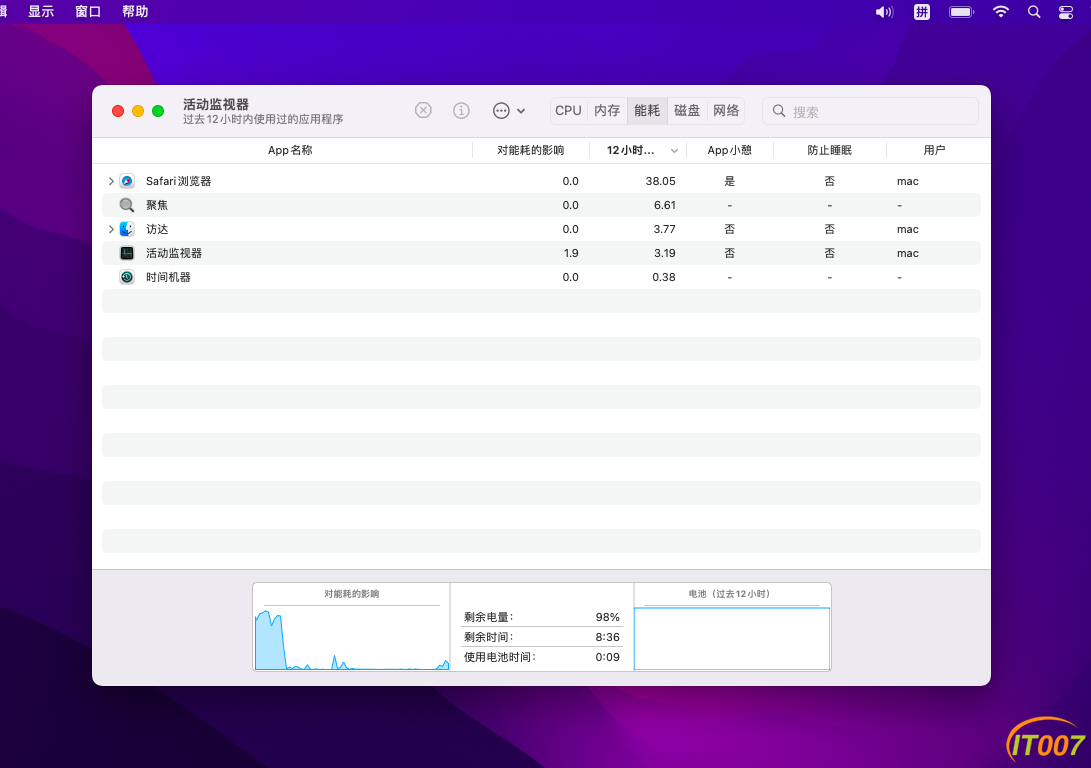Focus the 搜索 search field
1091x768 pixels.
870,111
